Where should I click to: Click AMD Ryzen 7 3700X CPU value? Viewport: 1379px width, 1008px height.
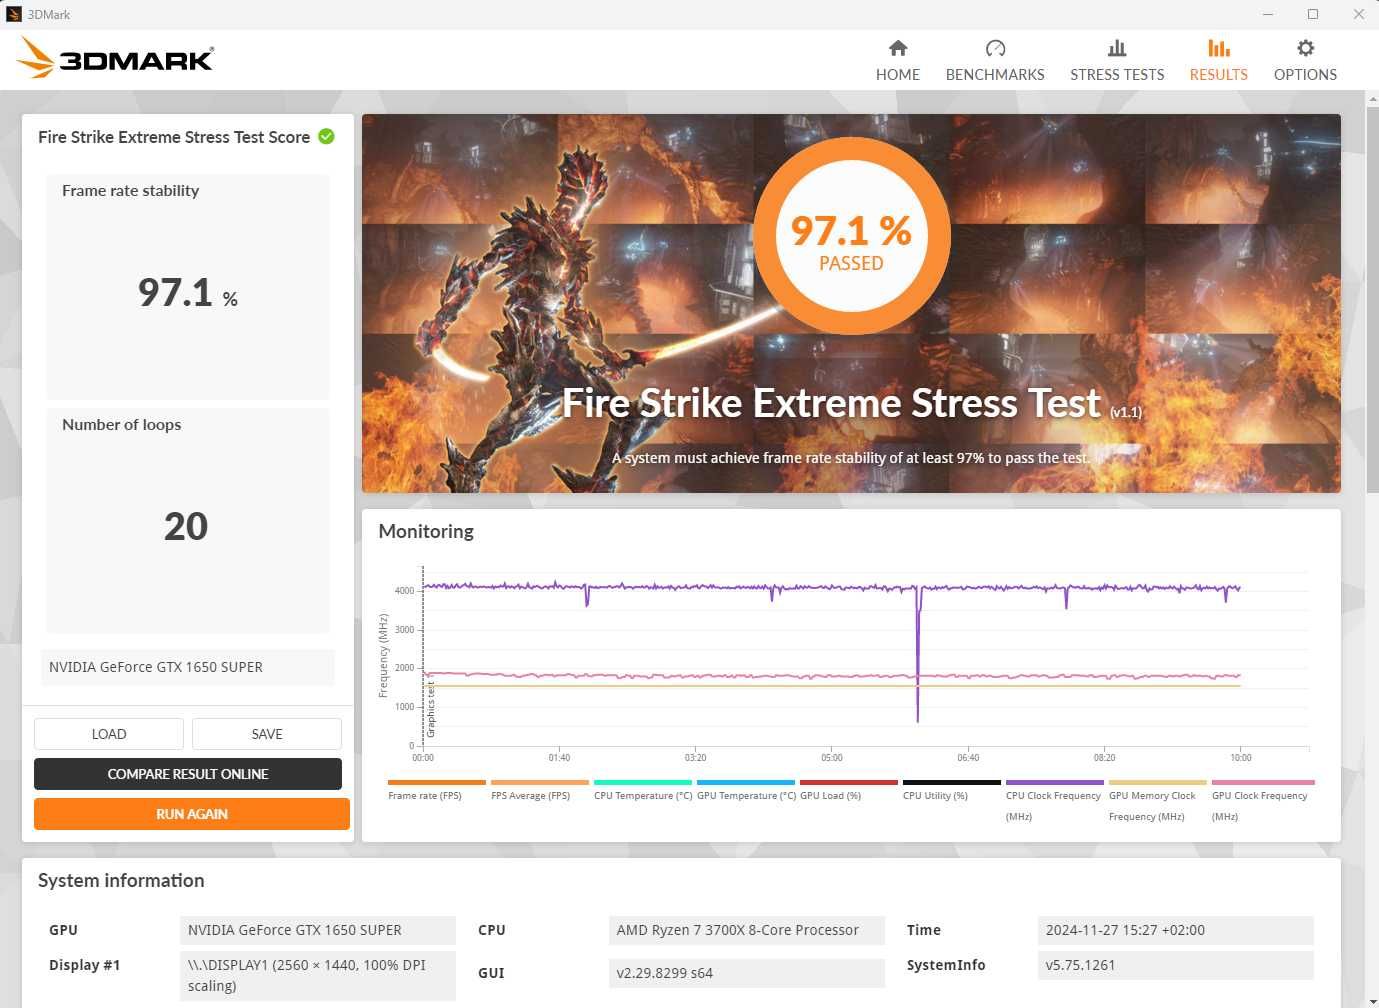pyautogui.click(x=747, y=930)
